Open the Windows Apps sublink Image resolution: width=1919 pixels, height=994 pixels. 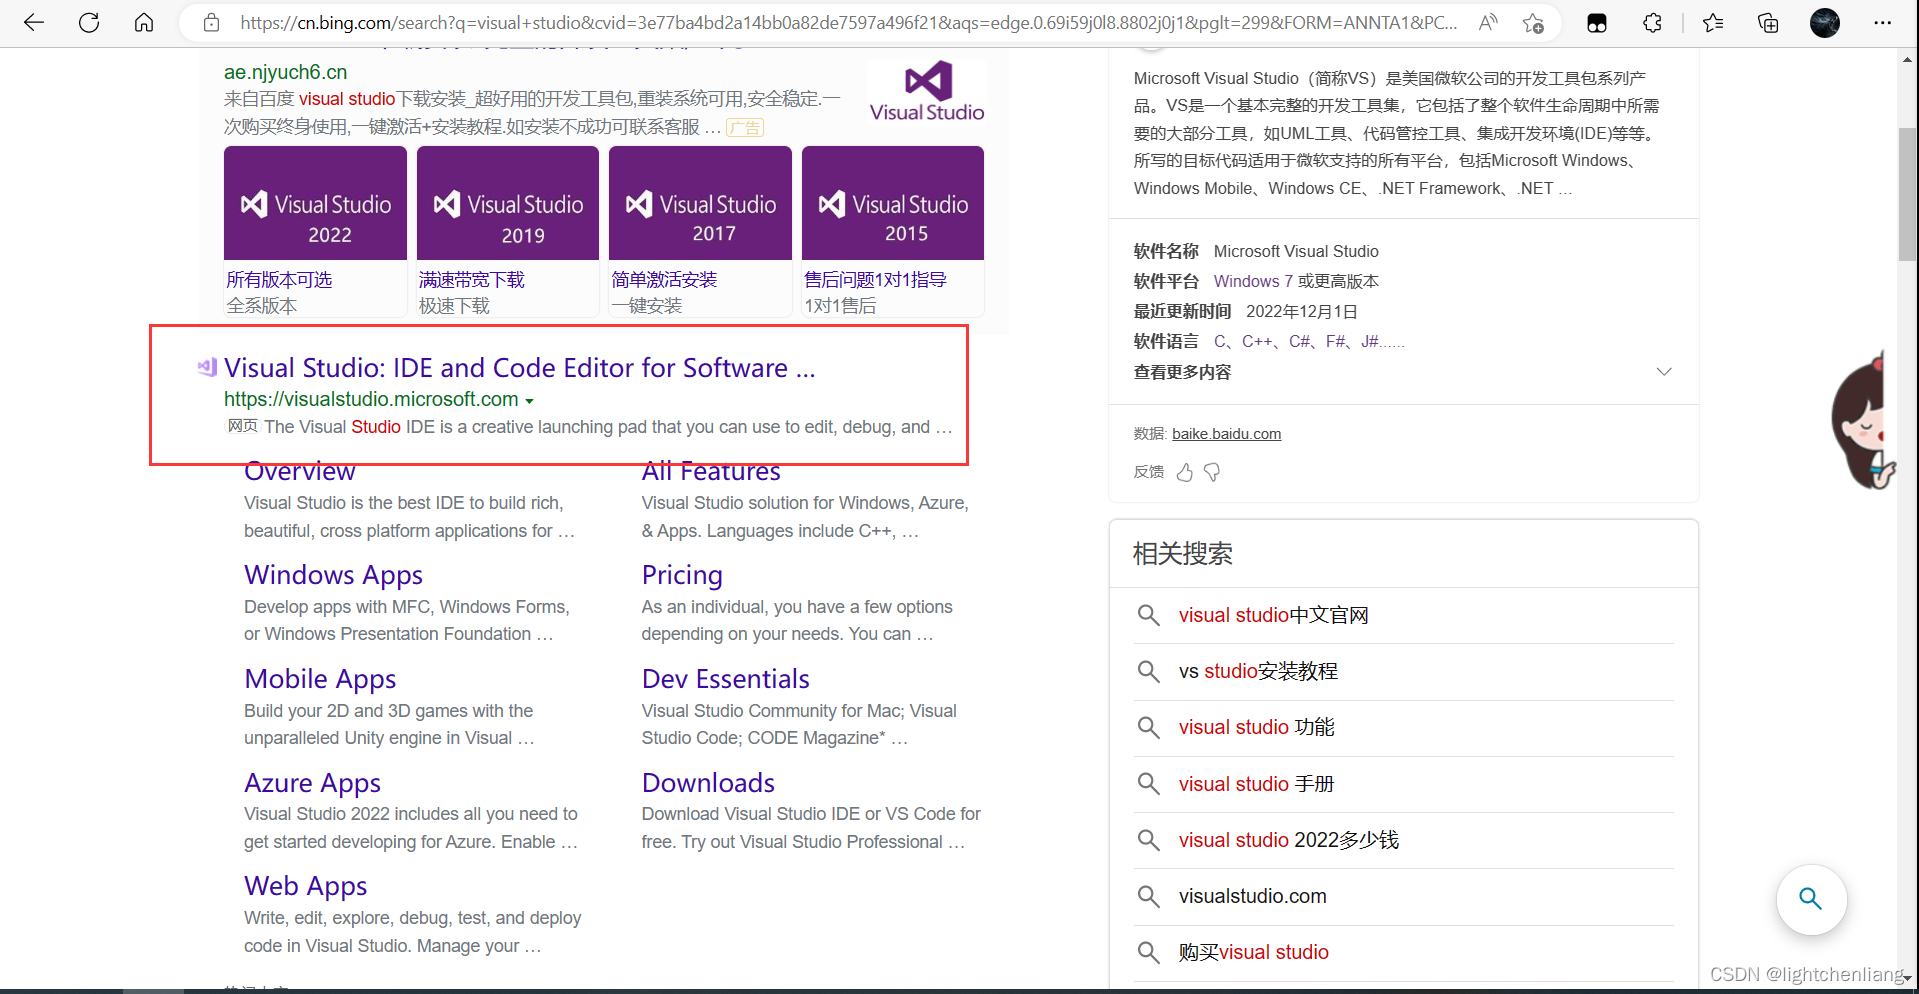tap(333, 575)
